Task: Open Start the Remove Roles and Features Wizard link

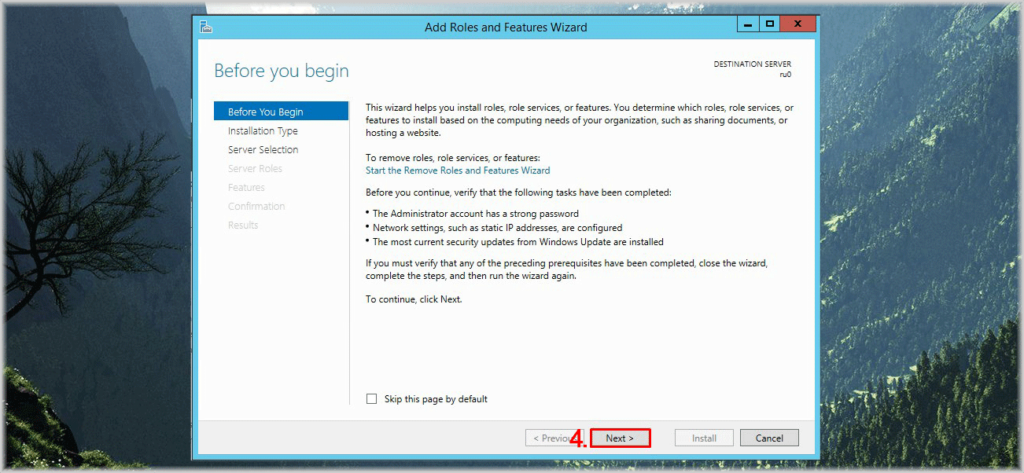Action: [458, 171]
